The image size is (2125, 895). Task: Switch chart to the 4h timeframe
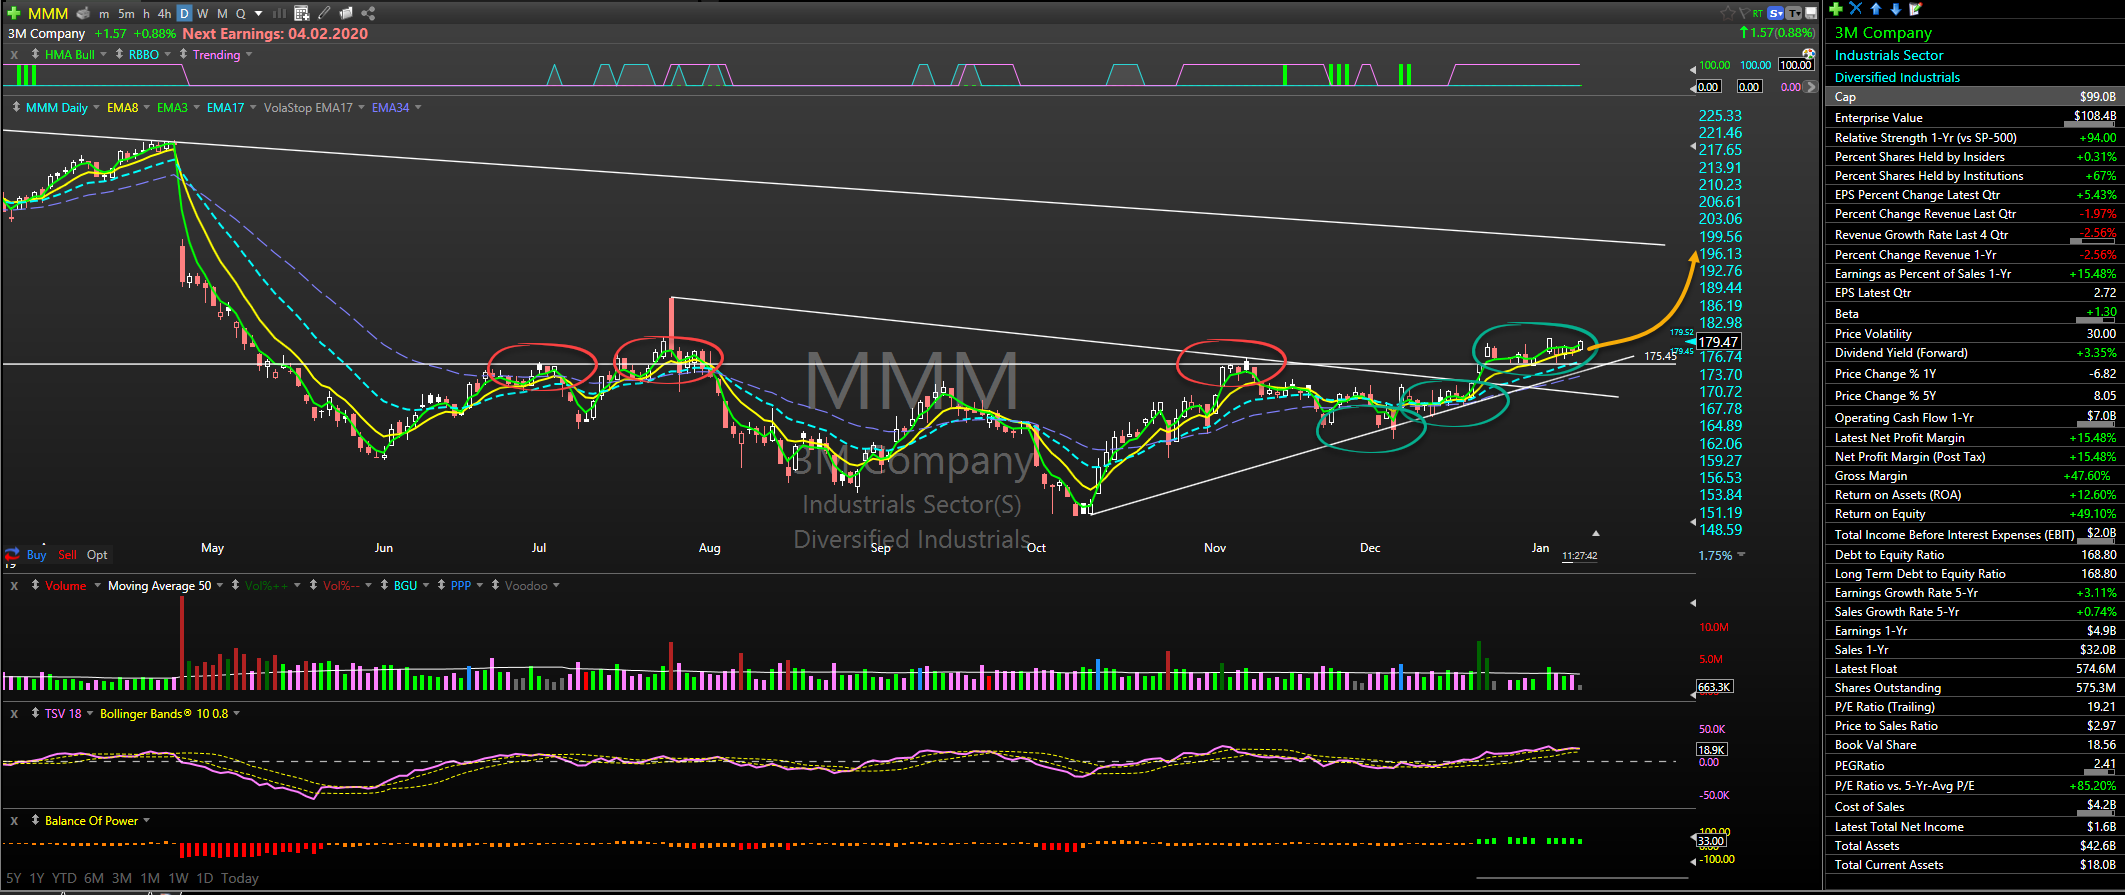click(164, 14)
